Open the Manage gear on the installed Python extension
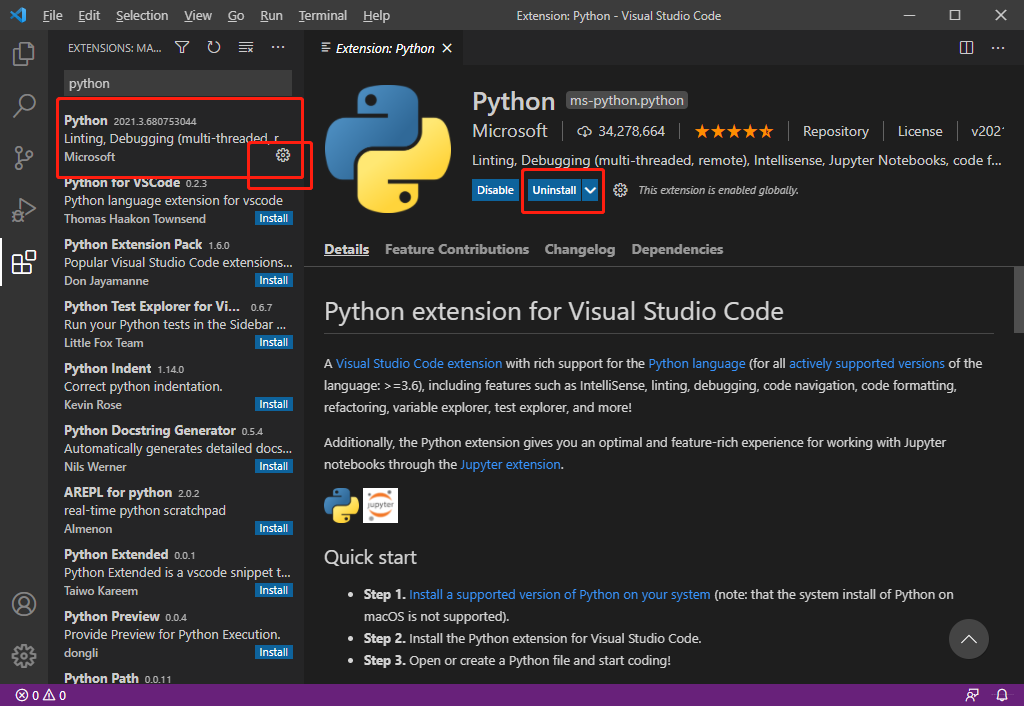 [282, 155]
